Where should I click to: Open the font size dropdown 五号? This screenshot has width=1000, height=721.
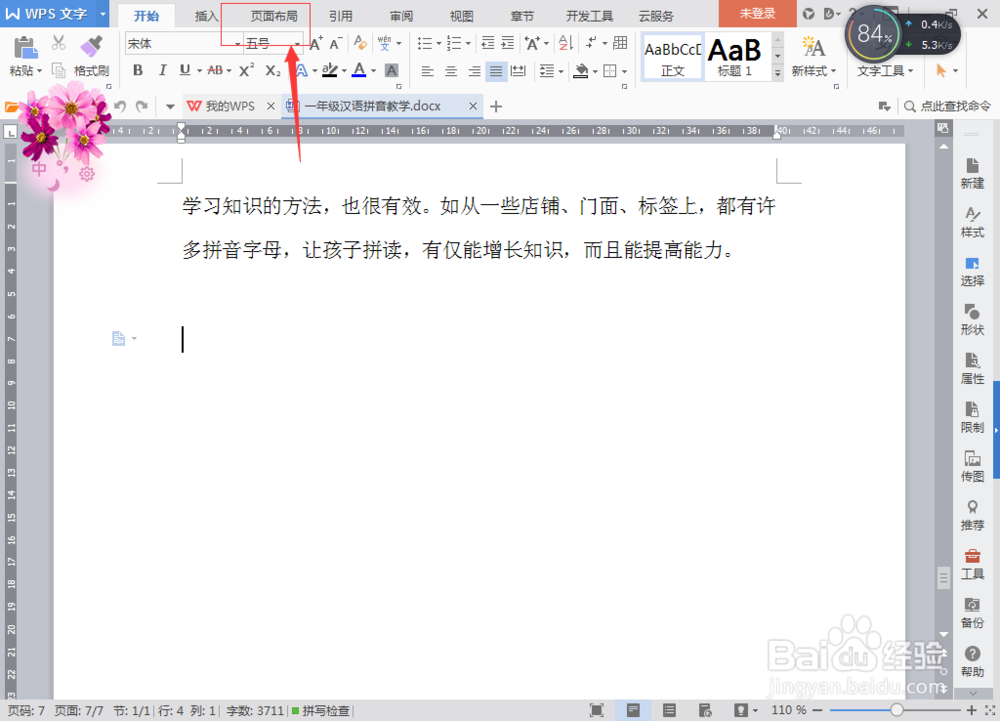coord(297,44)
